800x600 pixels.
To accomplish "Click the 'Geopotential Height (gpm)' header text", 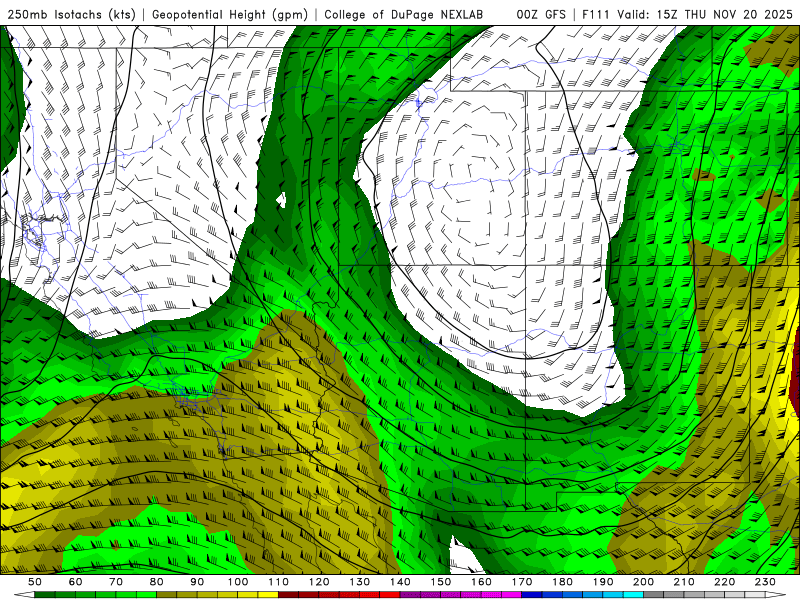I will tap(230, 15).
